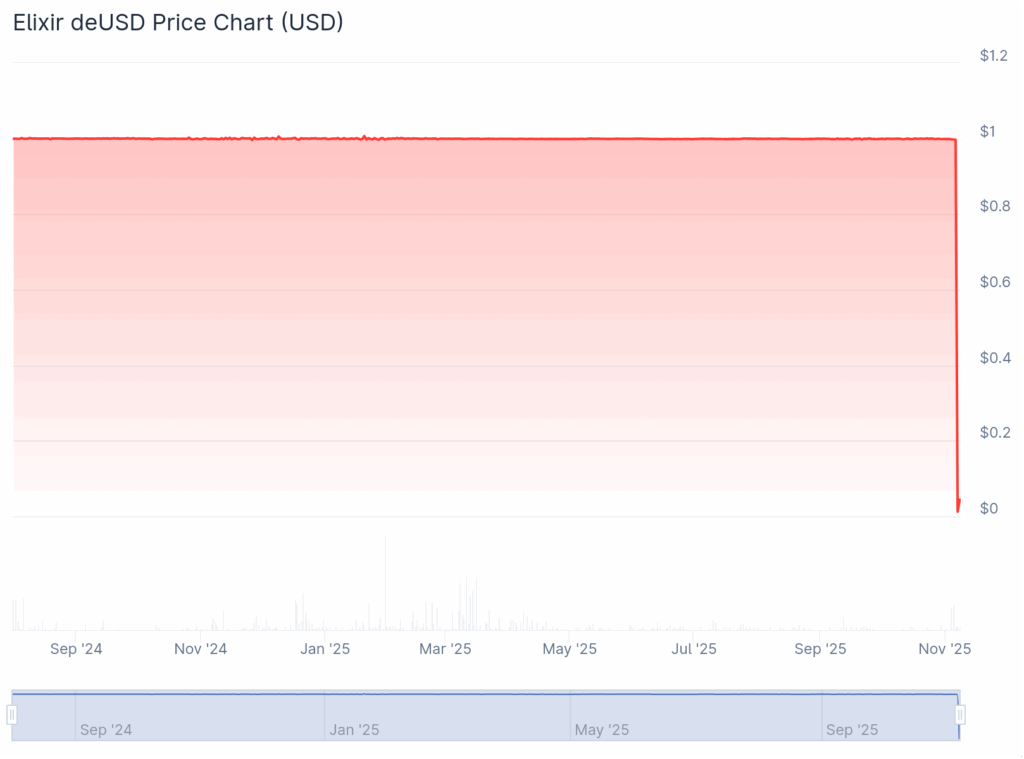
Task: Click the bottom of the red price crash line
Action: (958, 510)
